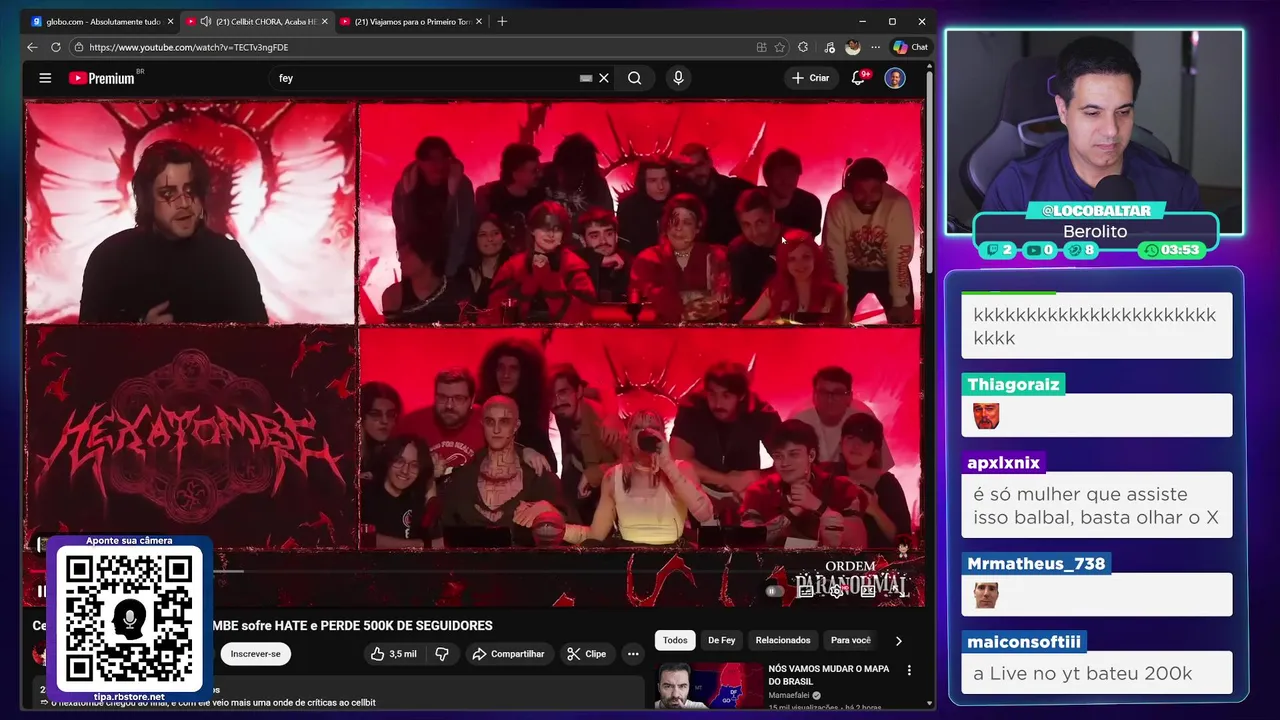The height and width of the screenshot is (720, 1280).
Task: Click the Compartilhar share button
Action: click(x=508, y=654)
